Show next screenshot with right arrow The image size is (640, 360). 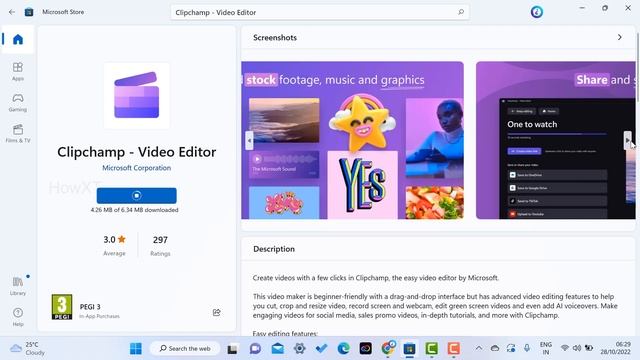click(x=627, y=140)
